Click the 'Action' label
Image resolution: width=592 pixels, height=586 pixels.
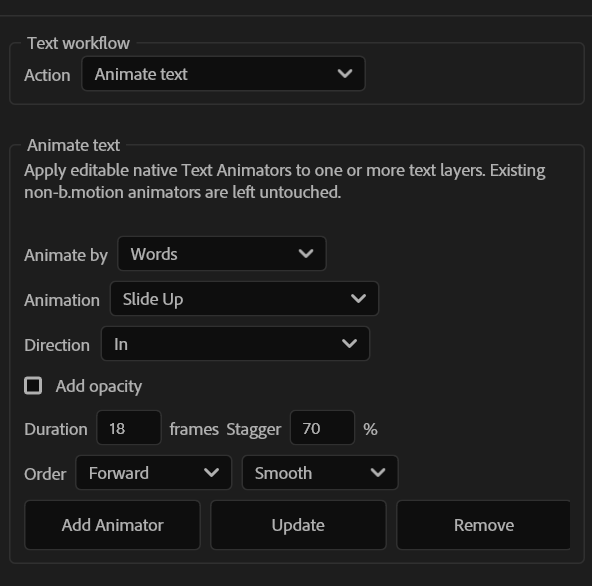[x=47, y=75]
